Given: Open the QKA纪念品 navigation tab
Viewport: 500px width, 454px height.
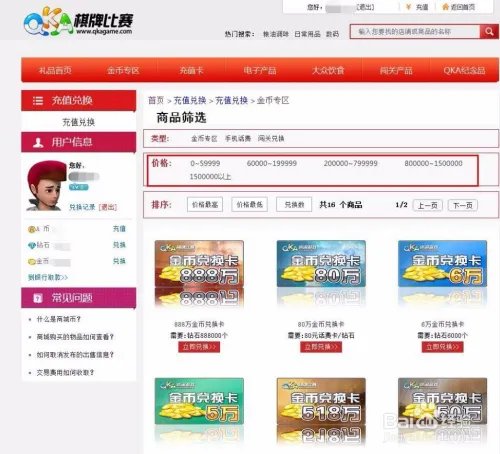Looking at the screenshot, I should [464, 70].
